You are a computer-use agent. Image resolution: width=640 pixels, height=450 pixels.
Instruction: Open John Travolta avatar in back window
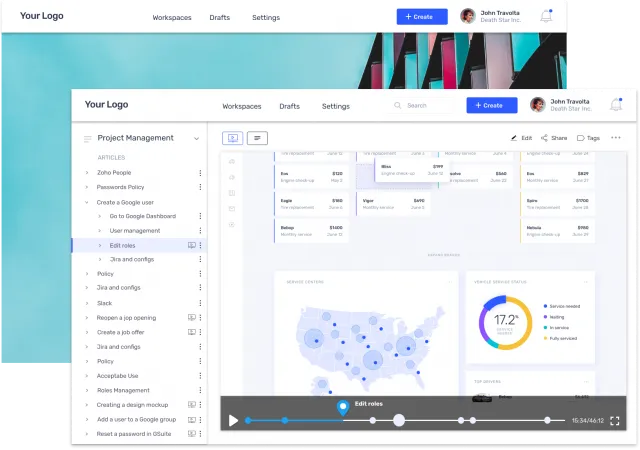(x=468, y=16)
